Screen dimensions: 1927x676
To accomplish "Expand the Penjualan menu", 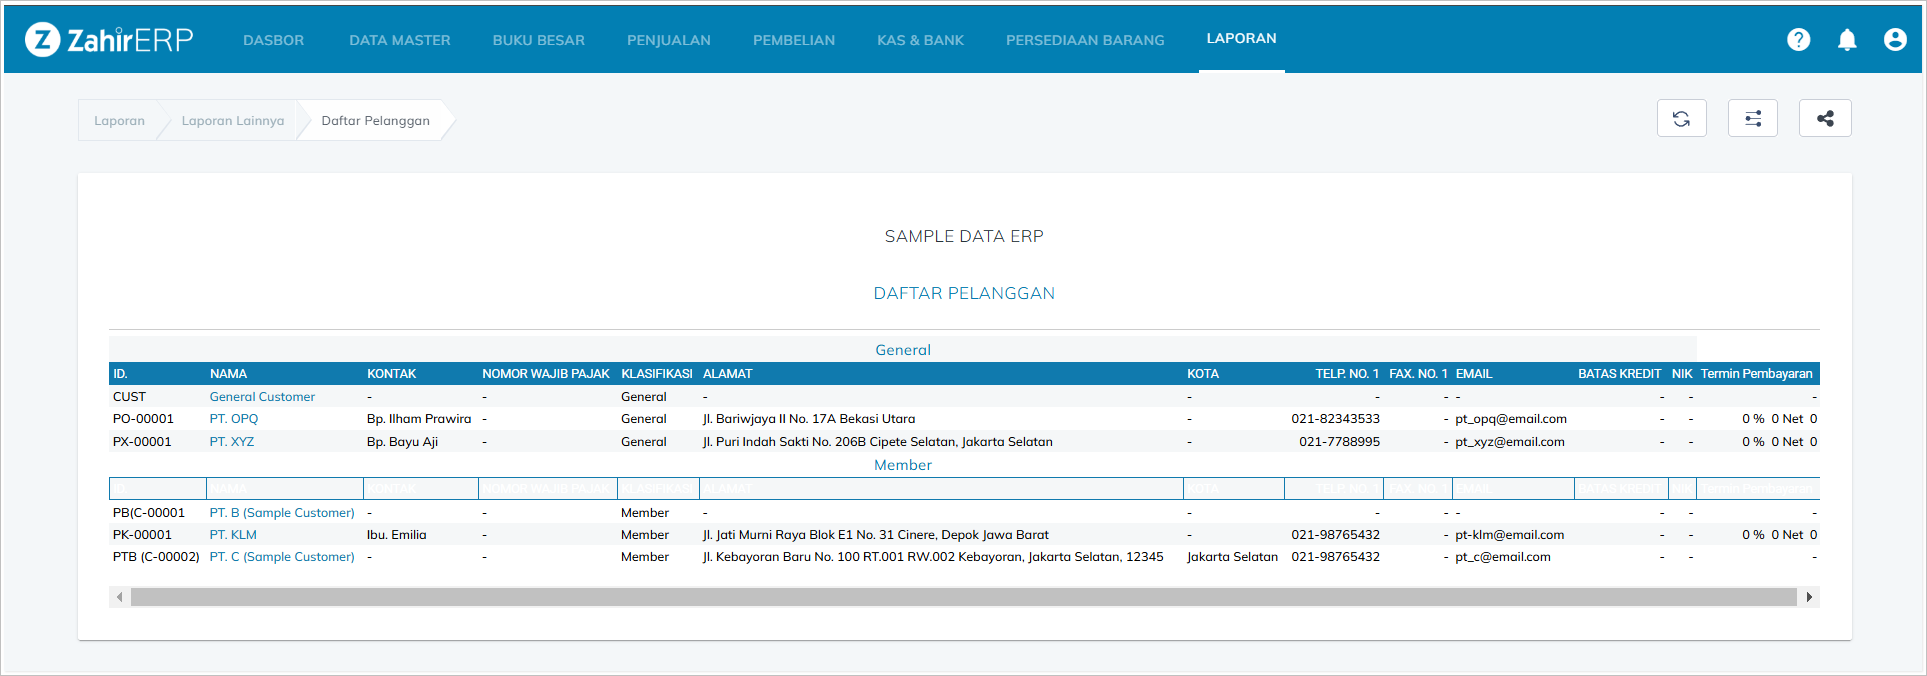I will [668, 40].
